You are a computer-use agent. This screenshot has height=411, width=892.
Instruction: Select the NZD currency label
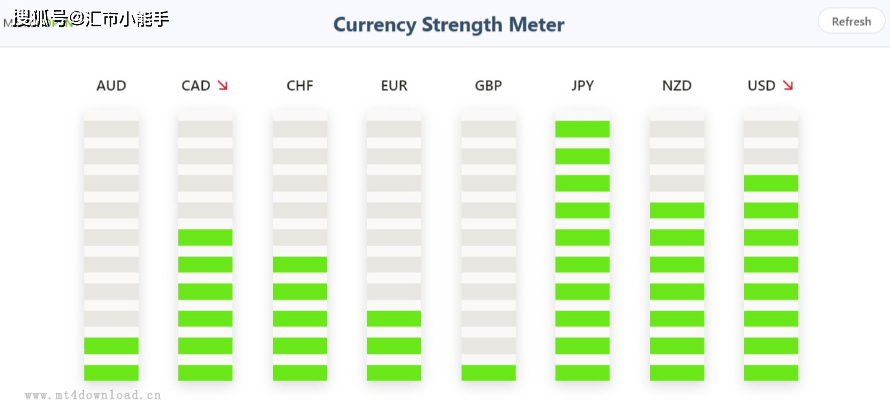pos(677,86)
